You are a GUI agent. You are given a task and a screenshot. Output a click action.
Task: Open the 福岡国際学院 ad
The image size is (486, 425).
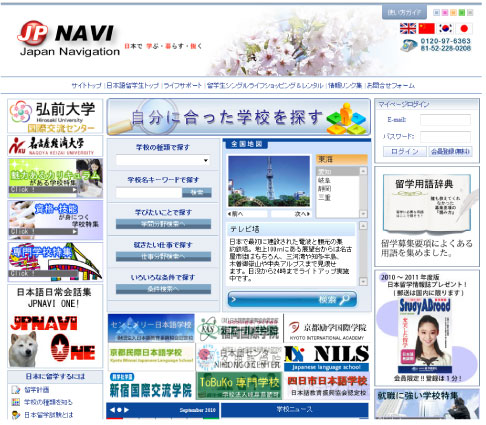(x=239, y=328)
